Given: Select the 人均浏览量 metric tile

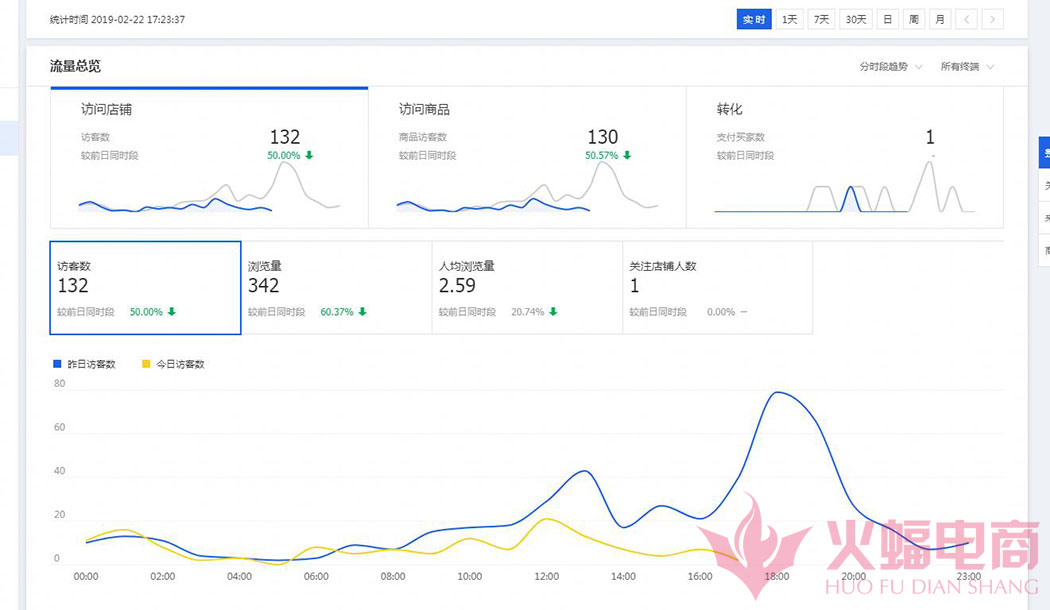Looking at the screenshot, I should click(x=526, y=287).
